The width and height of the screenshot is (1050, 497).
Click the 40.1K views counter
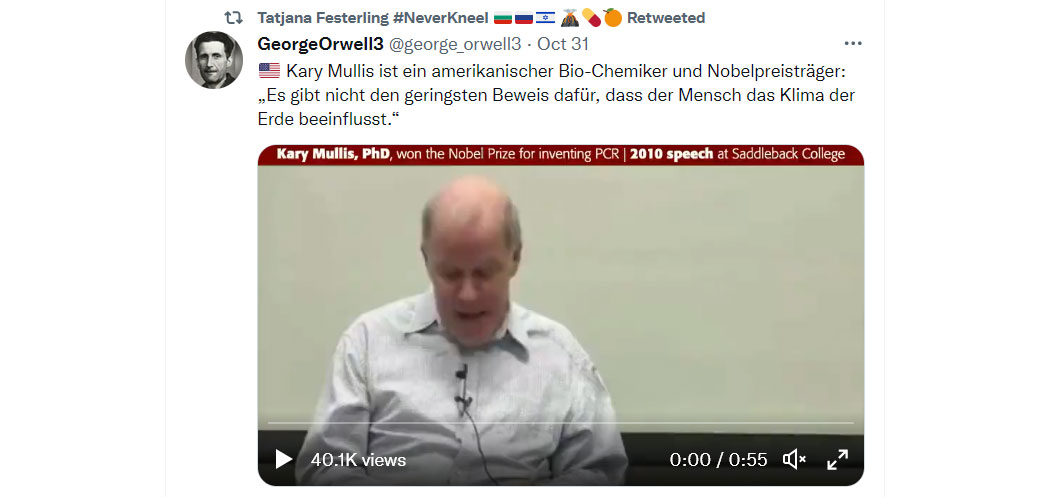click(x=358, y=460)
